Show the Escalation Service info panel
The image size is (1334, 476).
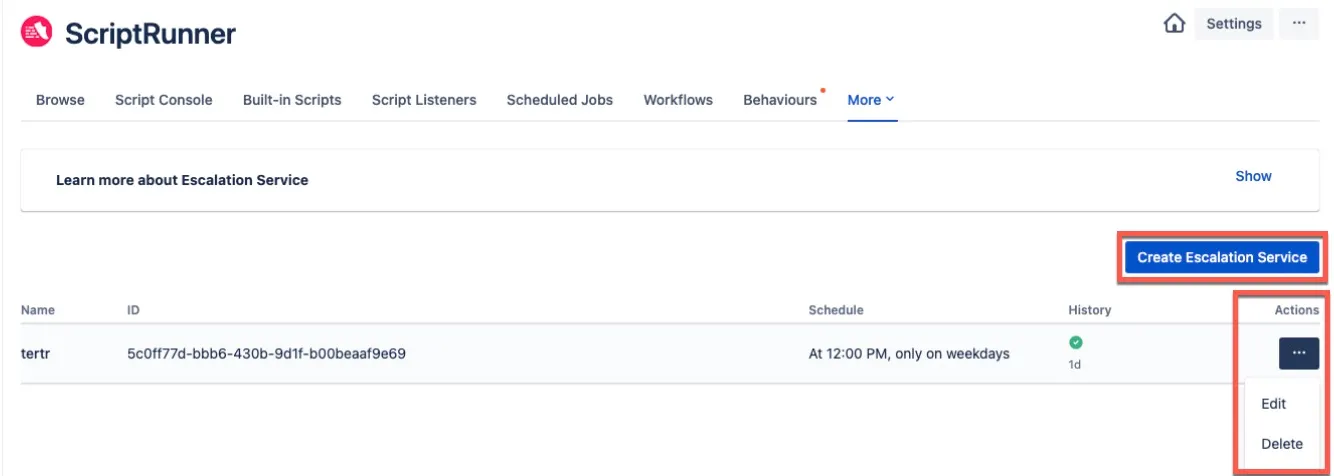[1253, 176]
